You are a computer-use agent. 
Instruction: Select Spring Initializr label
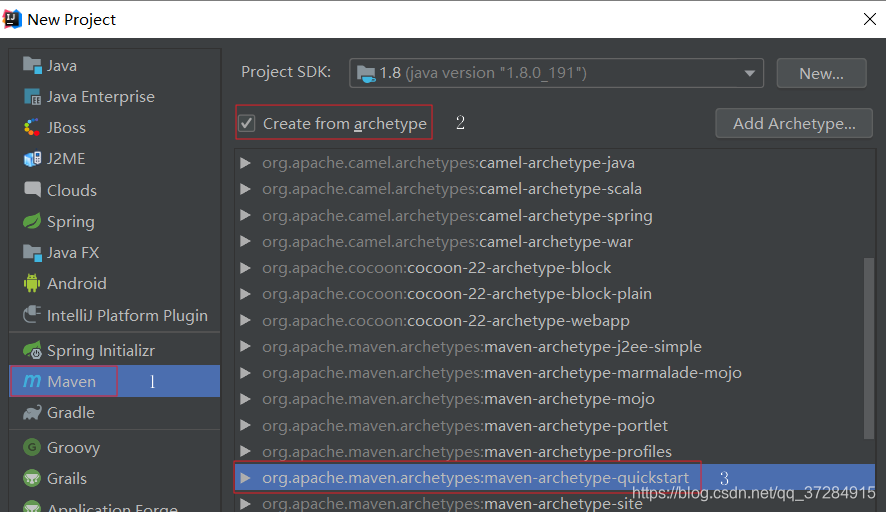(101, 351)
